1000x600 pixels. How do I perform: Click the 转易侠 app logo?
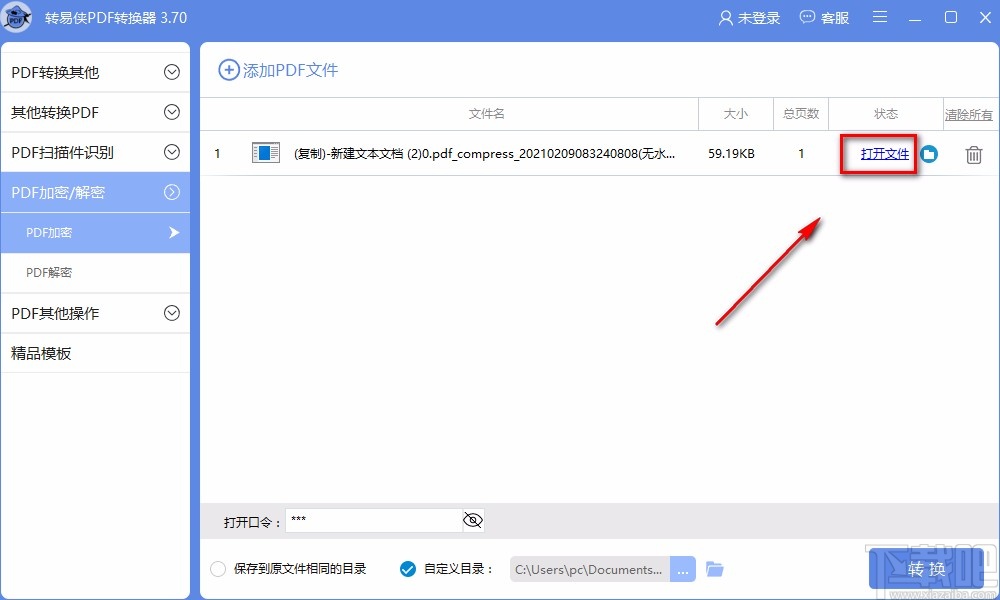(x=17, y=17)
